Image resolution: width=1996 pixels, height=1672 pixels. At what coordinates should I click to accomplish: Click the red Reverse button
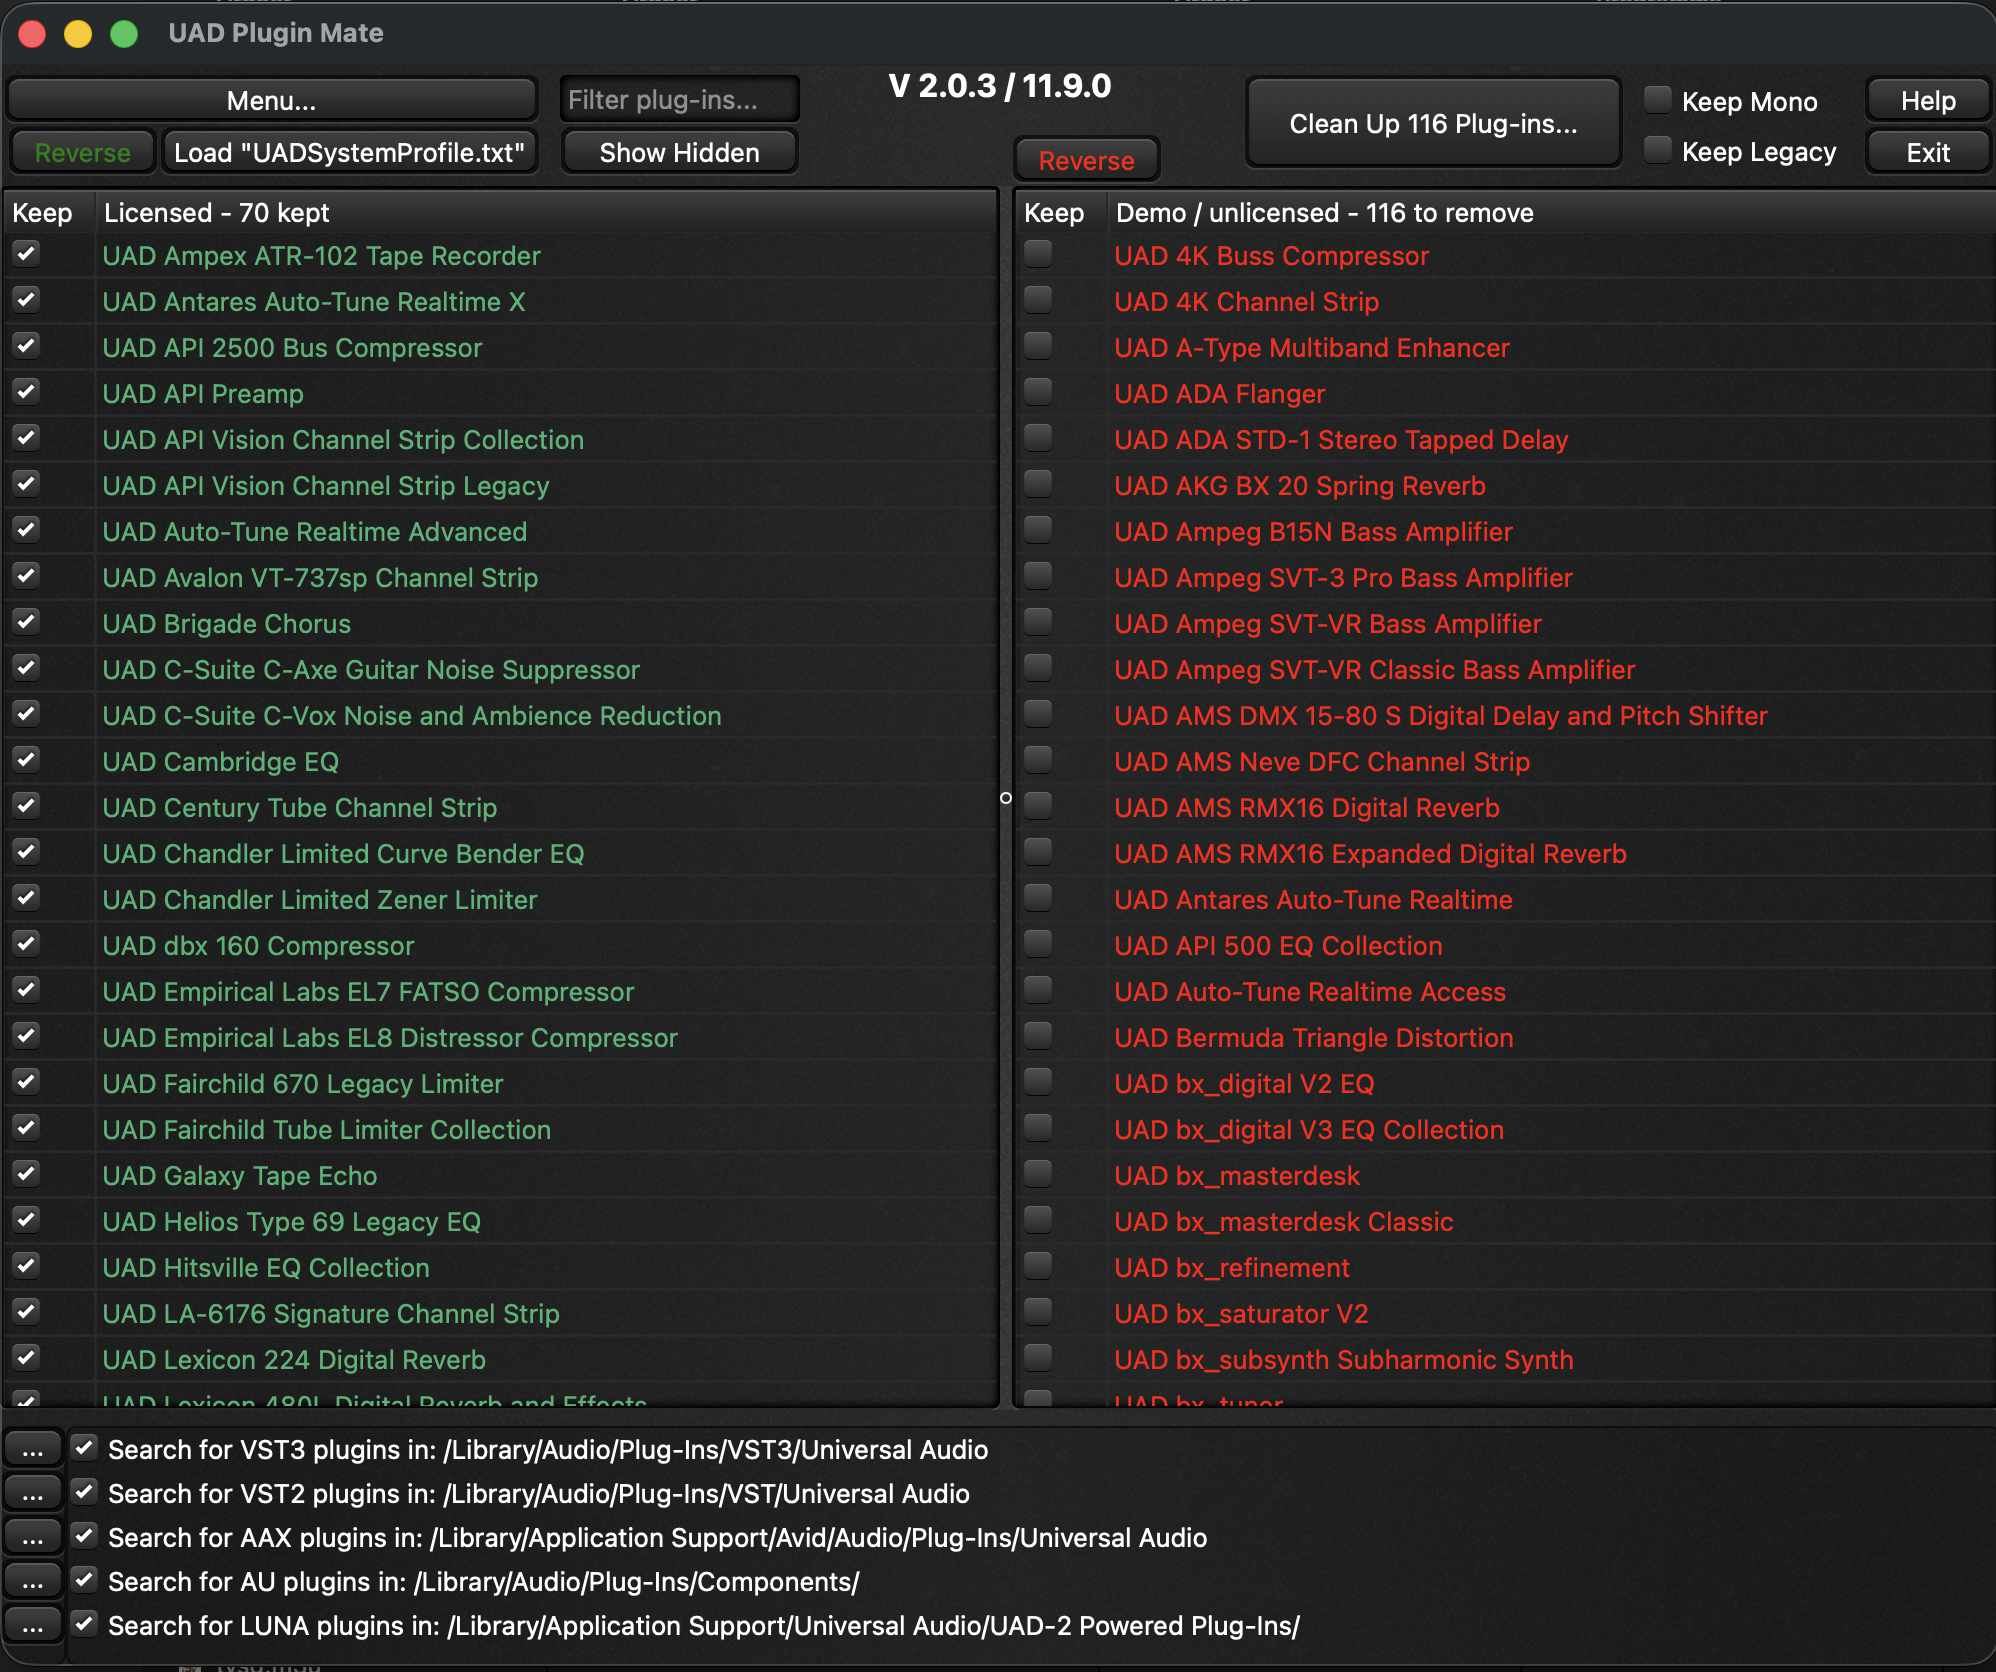(x=1086, y=160)
